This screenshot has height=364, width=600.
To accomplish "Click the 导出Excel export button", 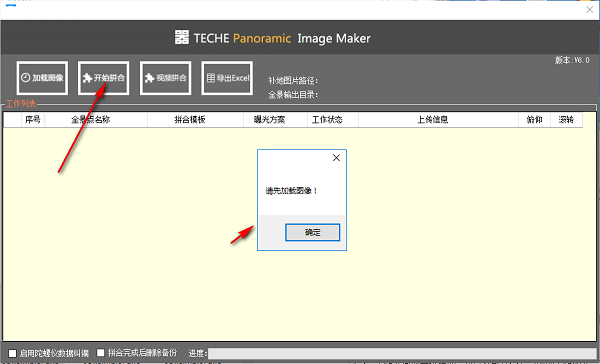I will [x=227, y=78].
